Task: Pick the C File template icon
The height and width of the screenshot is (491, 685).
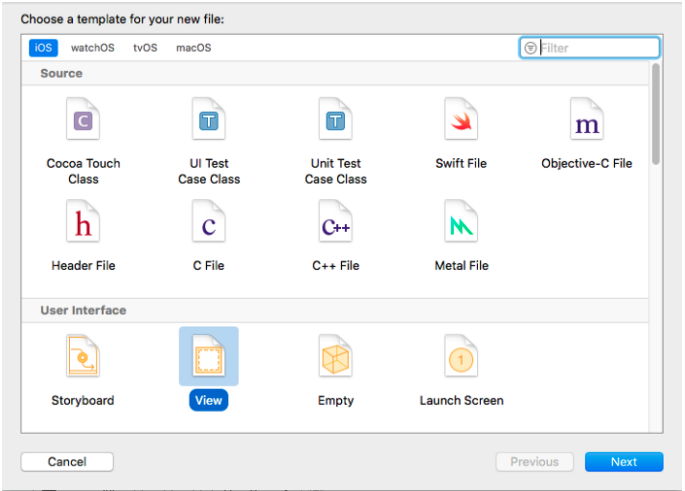Action: point(209,226)
